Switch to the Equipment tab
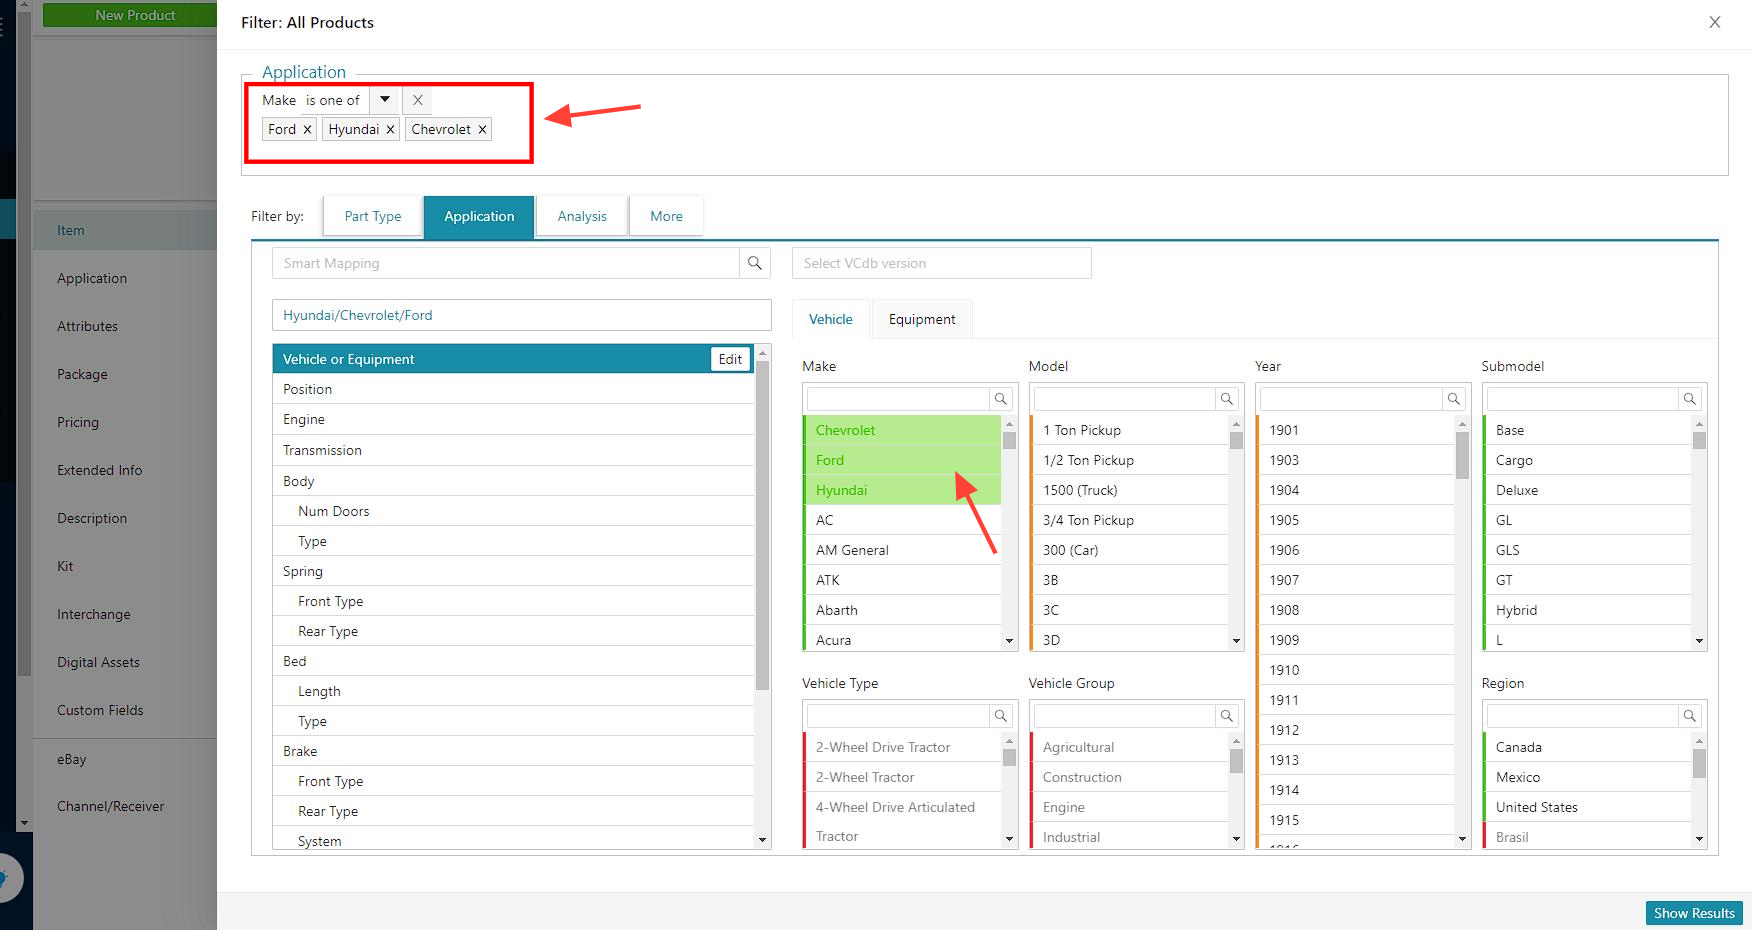 [922, 319]
